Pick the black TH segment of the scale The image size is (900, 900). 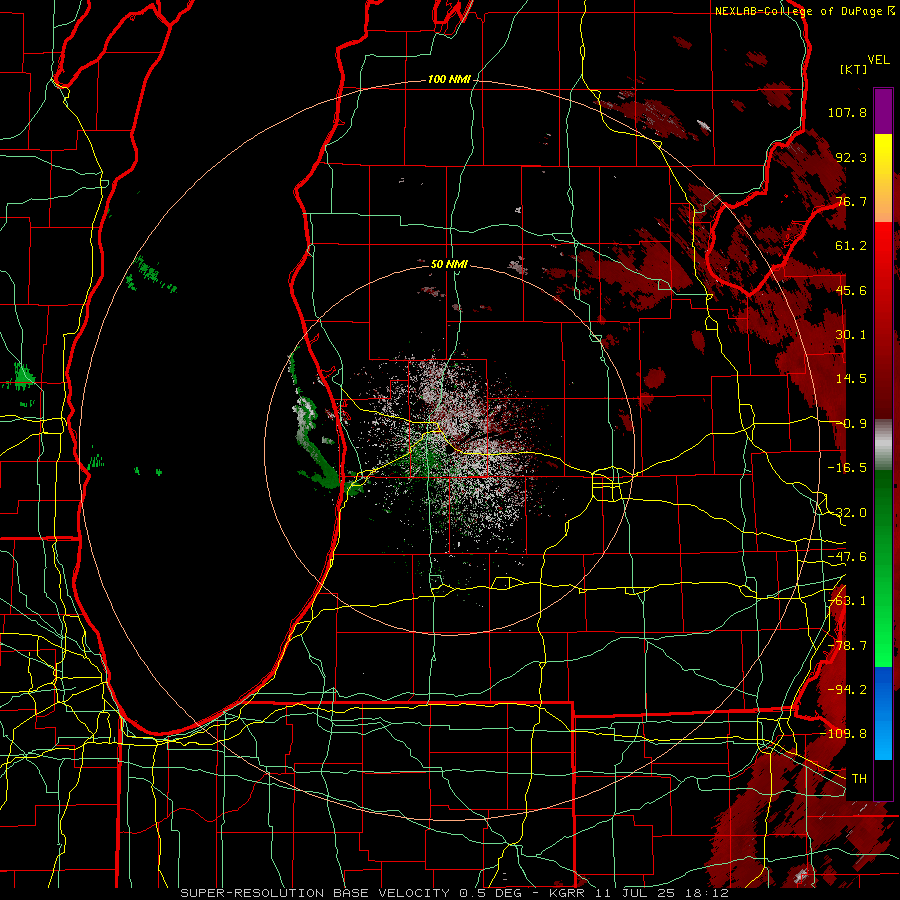pos(883,779)
